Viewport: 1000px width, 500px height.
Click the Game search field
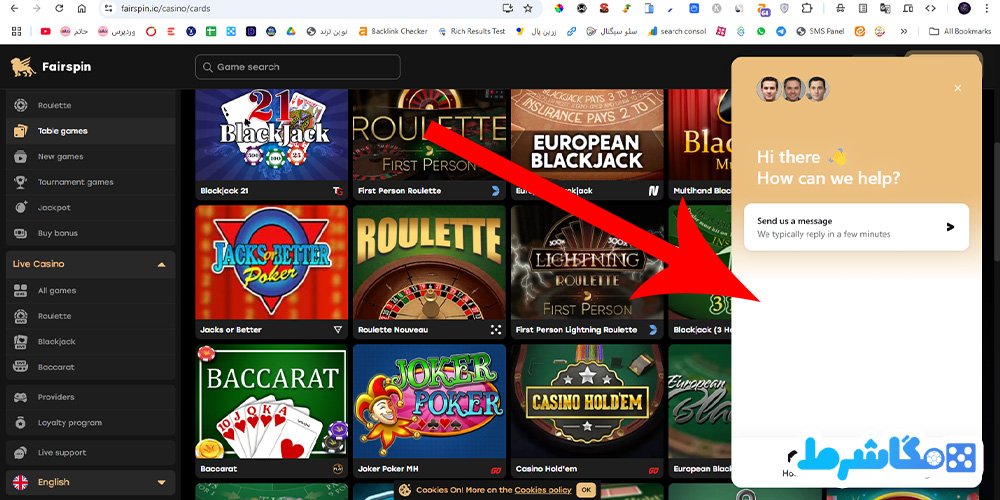[x=298, y=67]
